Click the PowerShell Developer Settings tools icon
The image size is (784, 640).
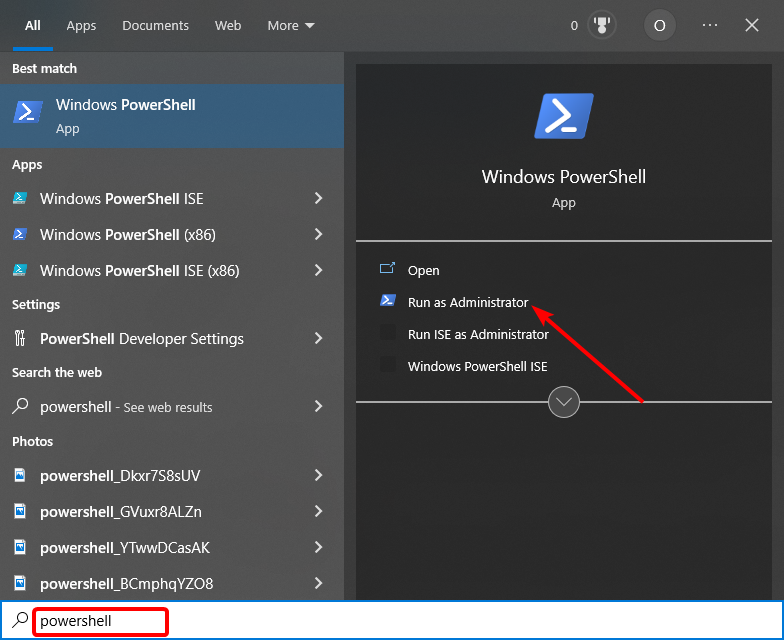click(x=20, y=338)
